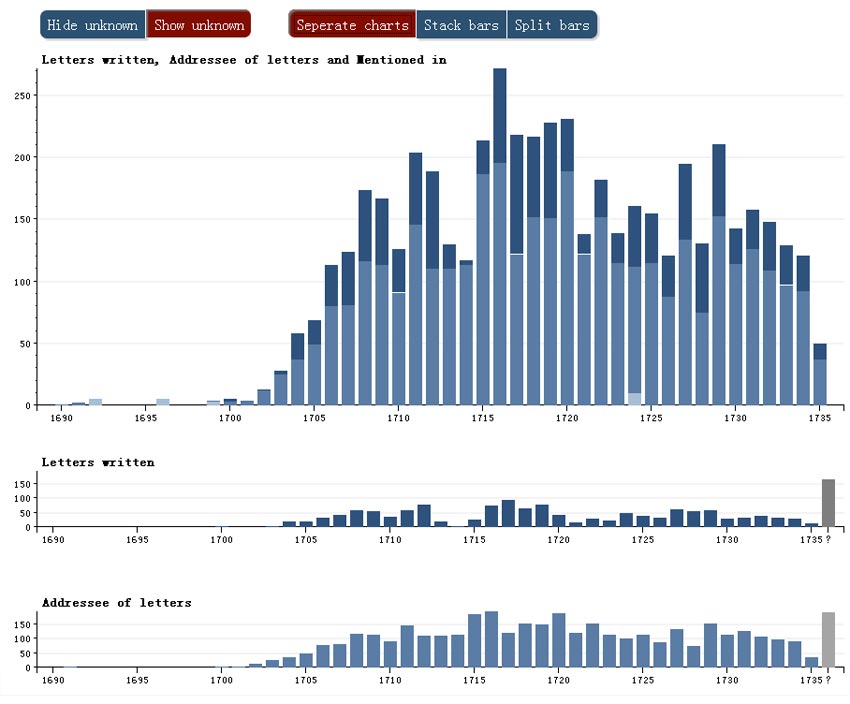Click the '1715' label in Addressee of letters chart
Viewport: 850px width, 704px height.
point(474,680)
